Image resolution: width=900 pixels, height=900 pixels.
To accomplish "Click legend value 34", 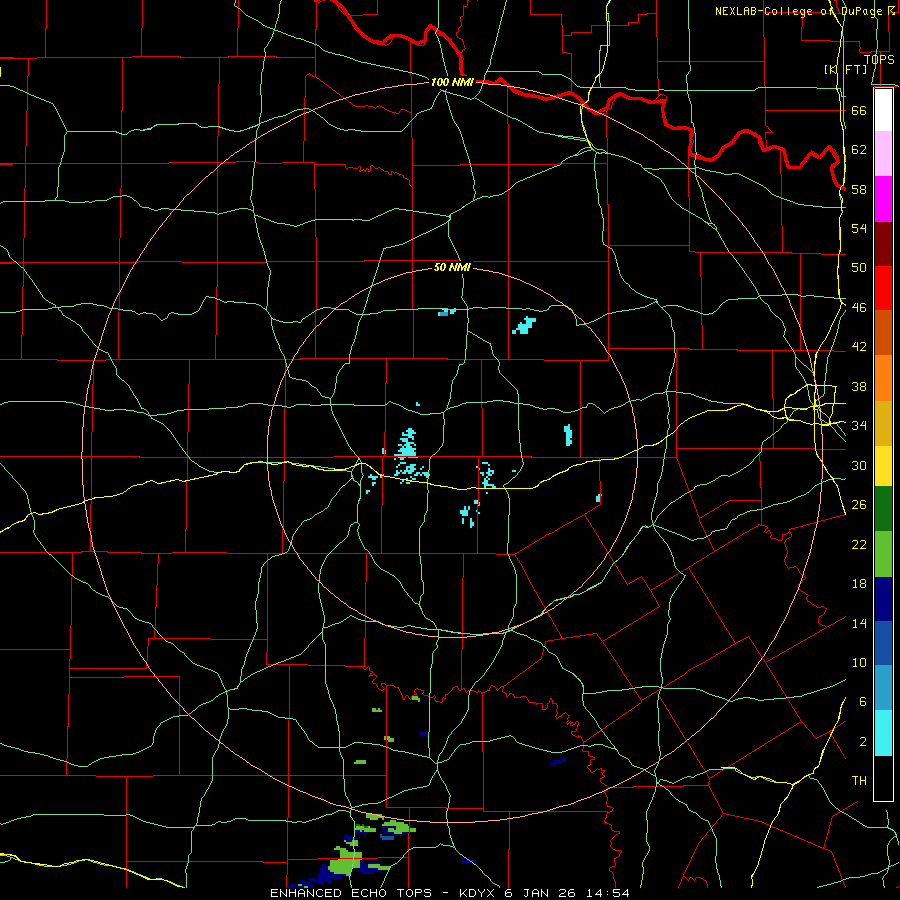I will 859,425.
